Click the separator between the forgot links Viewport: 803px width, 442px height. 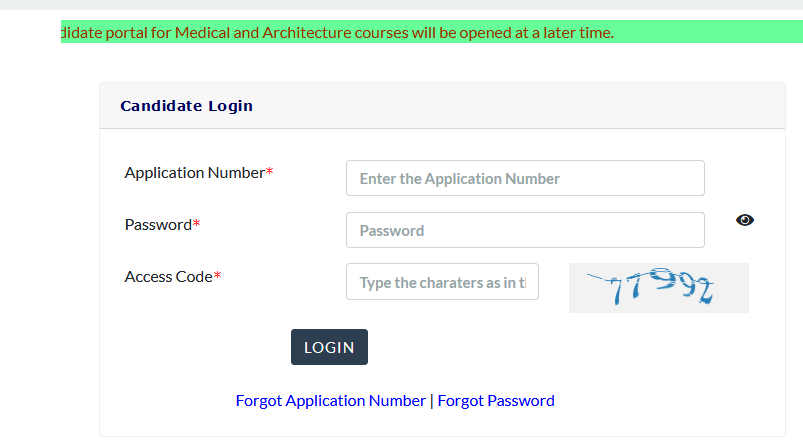432,401
